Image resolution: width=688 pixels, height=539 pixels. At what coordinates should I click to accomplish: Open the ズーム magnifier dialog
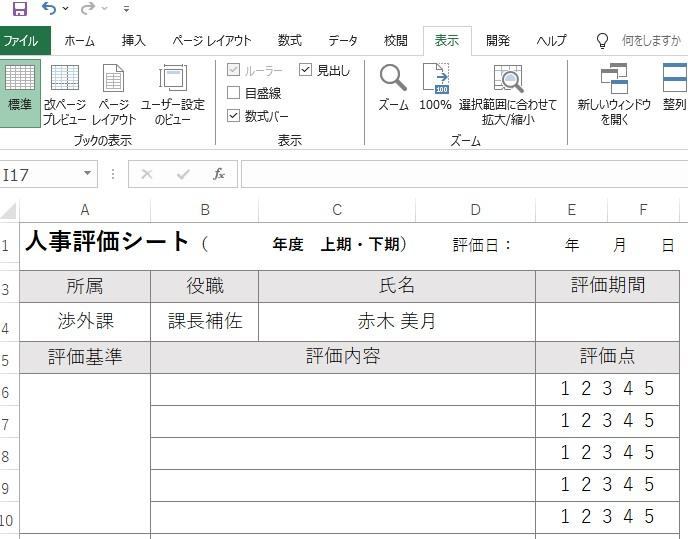[393, 88]
